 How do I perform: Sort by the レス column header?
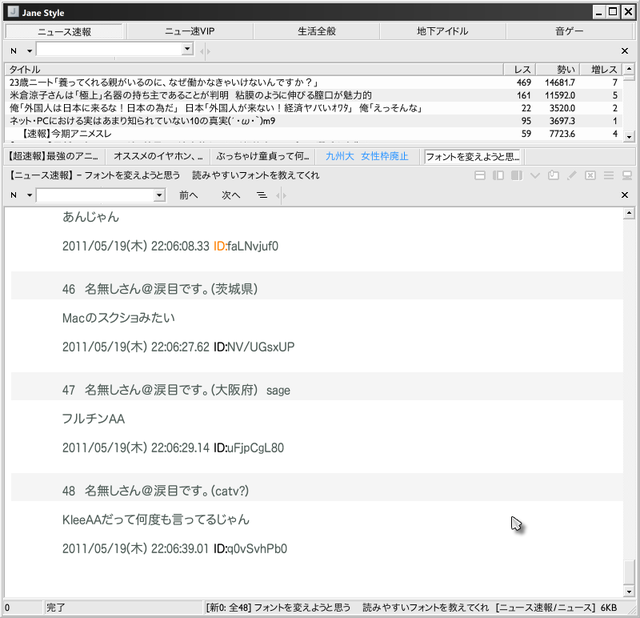(520, 69)
